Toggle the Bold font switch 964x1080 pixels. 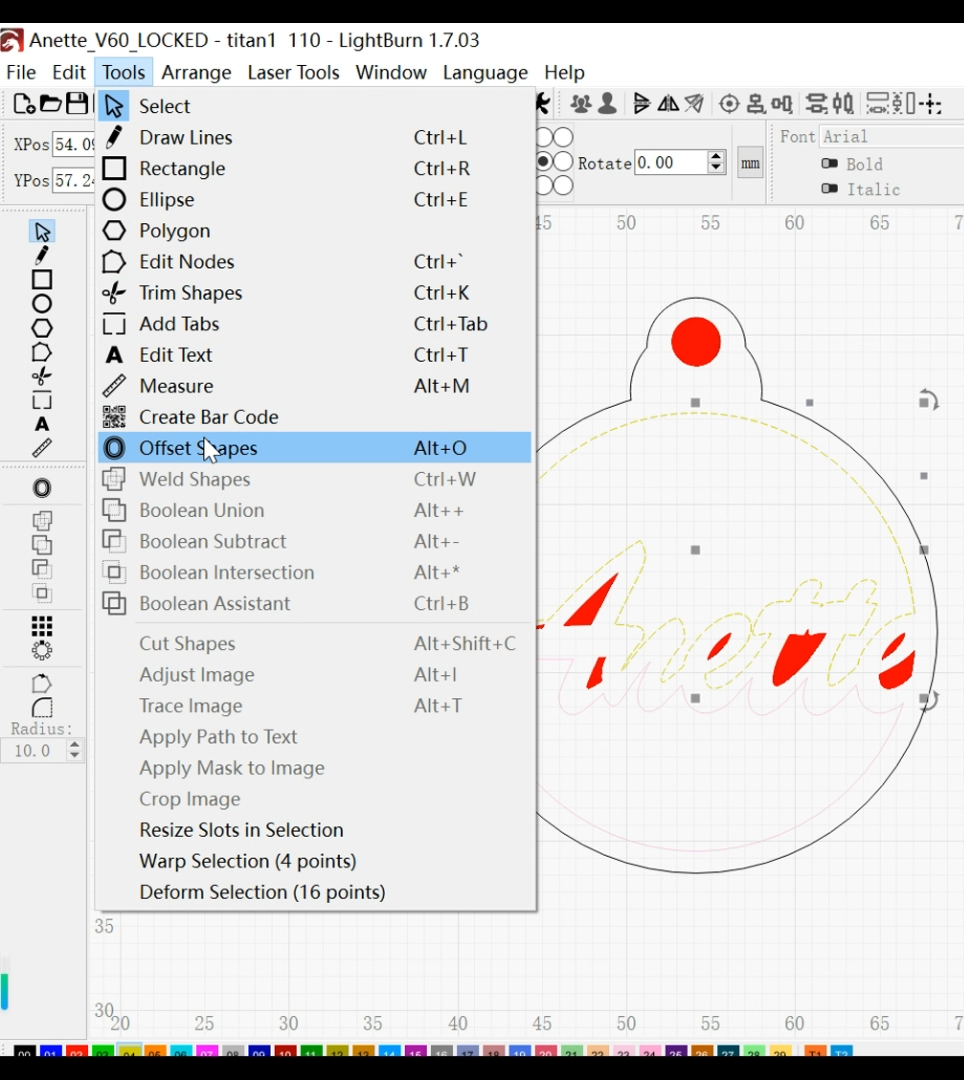point(829,164)
